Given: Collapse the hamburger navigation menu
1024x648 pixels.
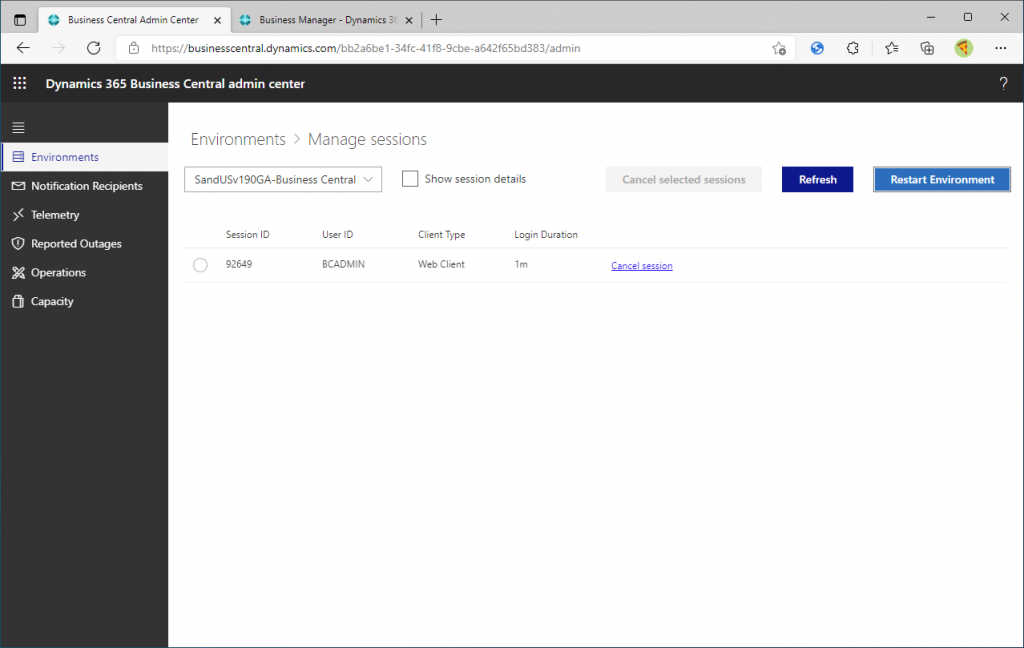Looking at the screenshot, I should pos(18,128).
